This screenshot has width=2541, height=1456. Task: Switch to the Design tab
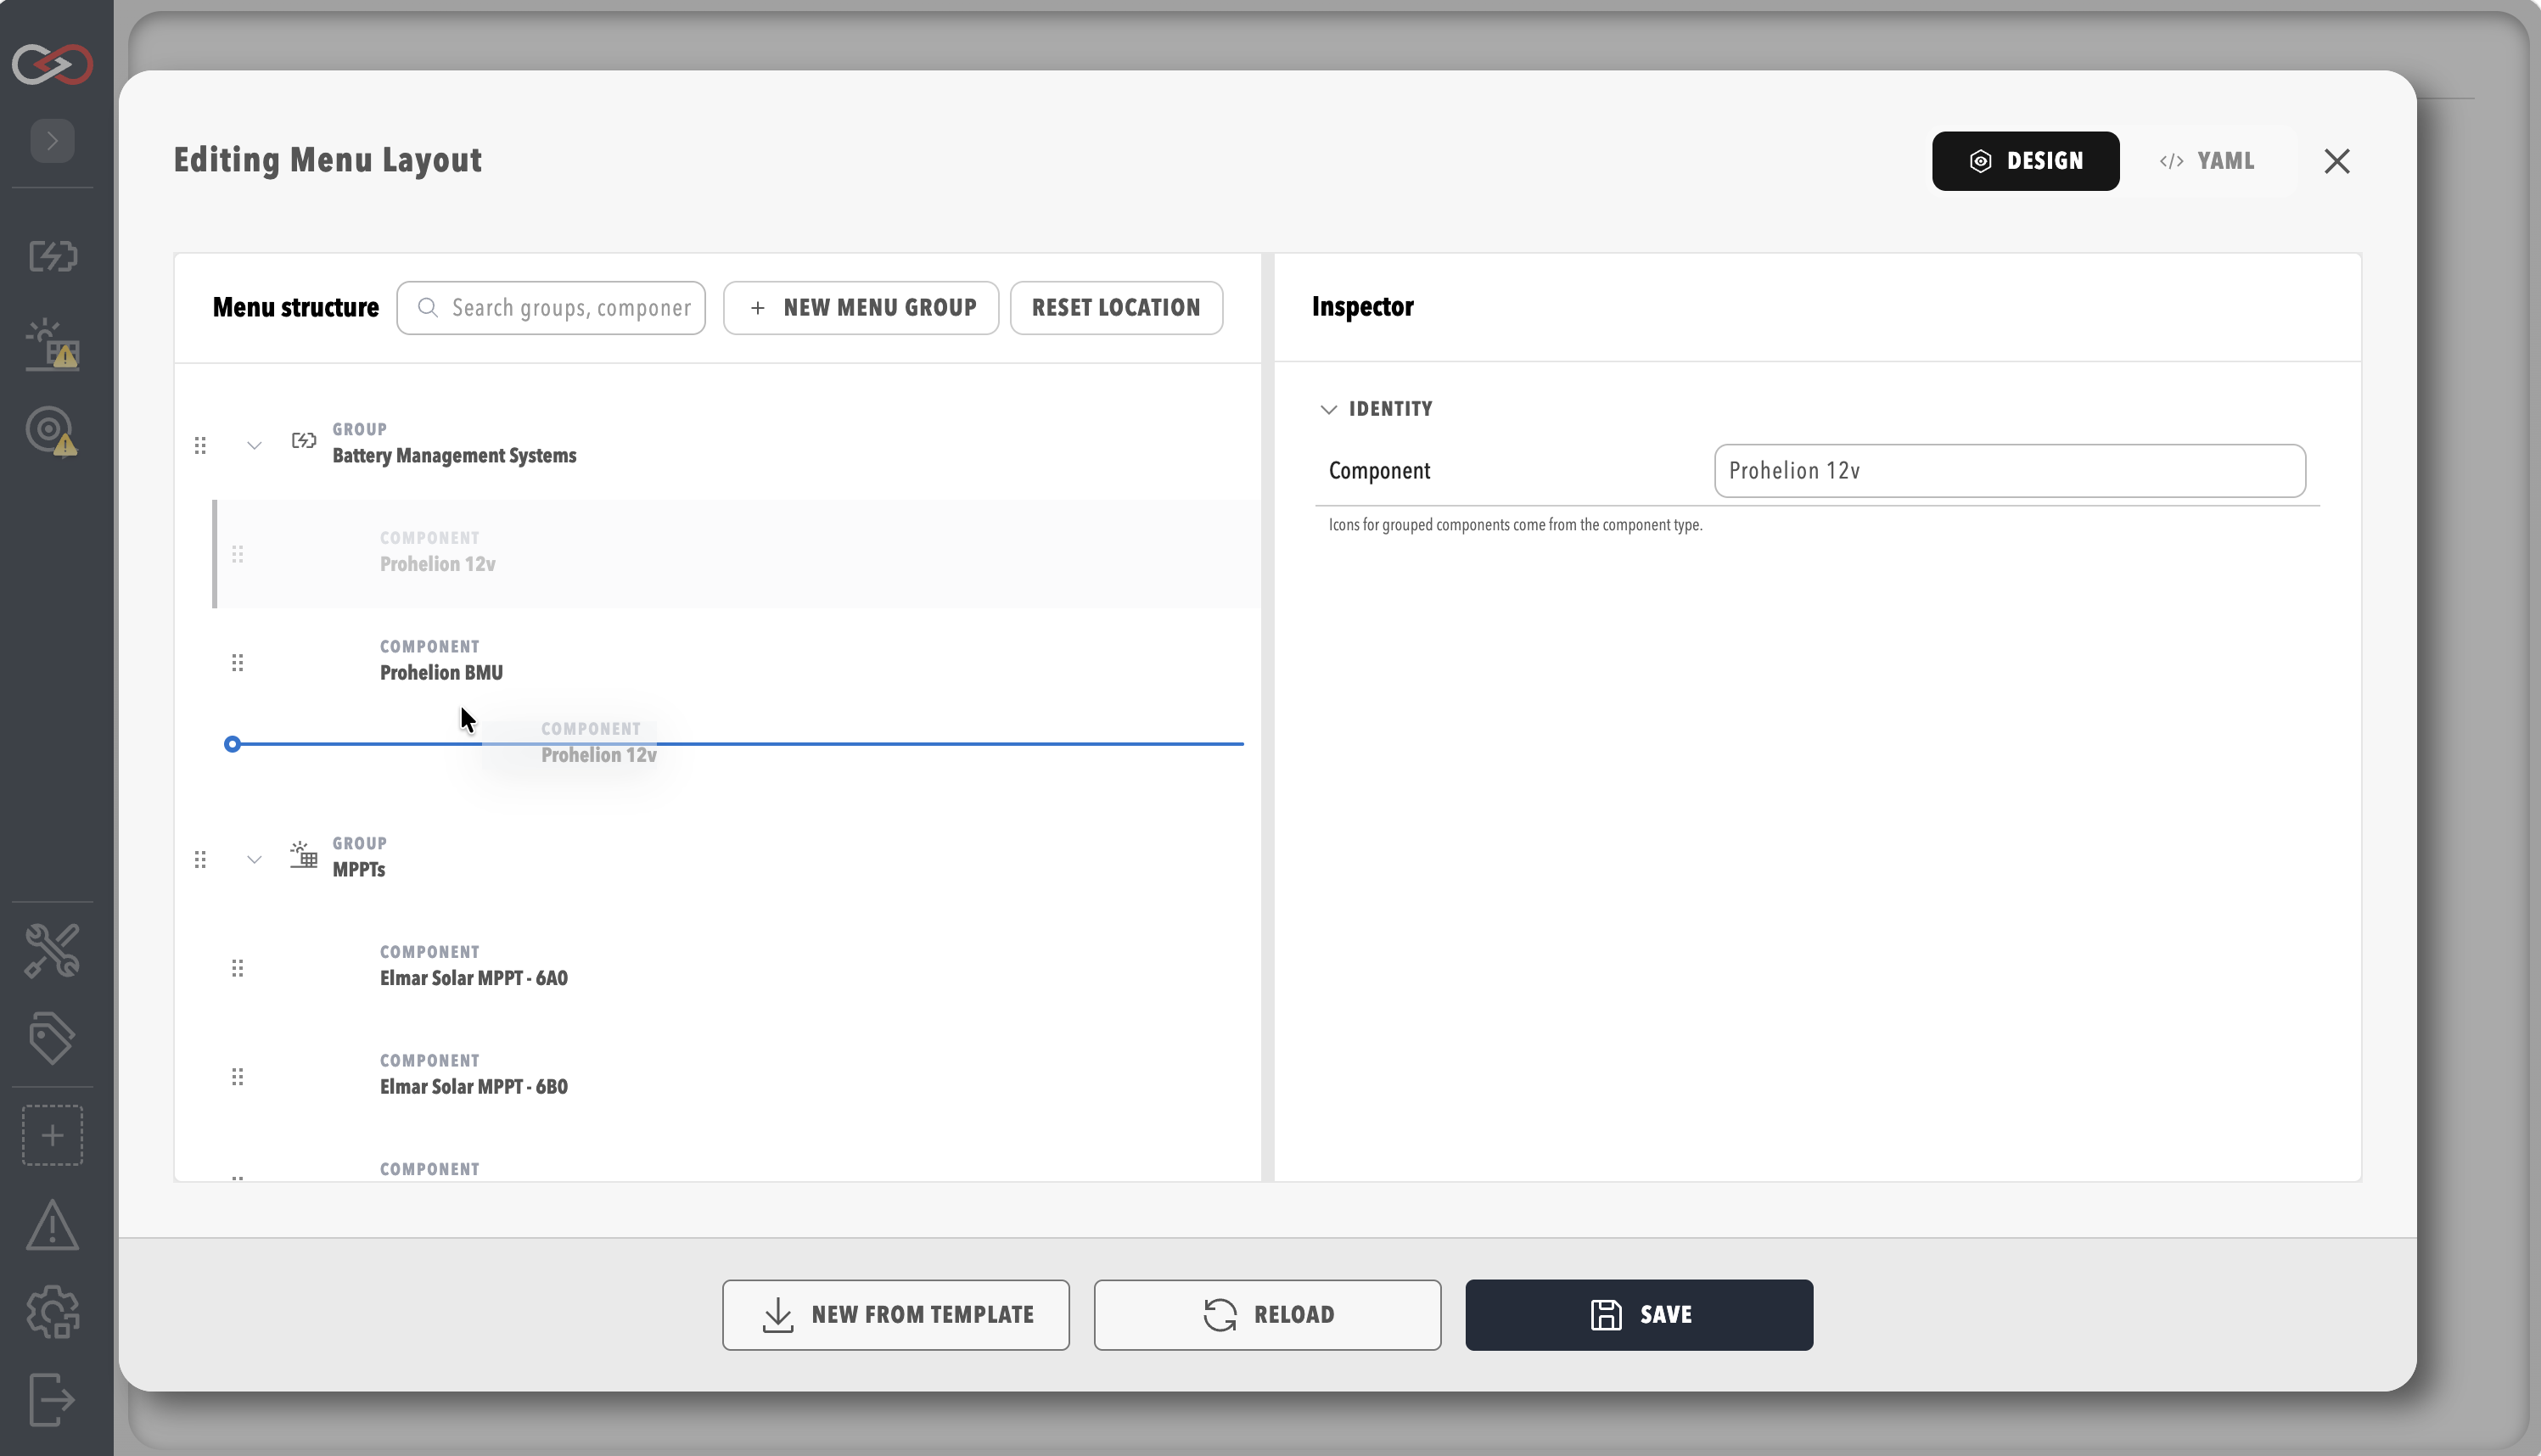(2025, 161)
